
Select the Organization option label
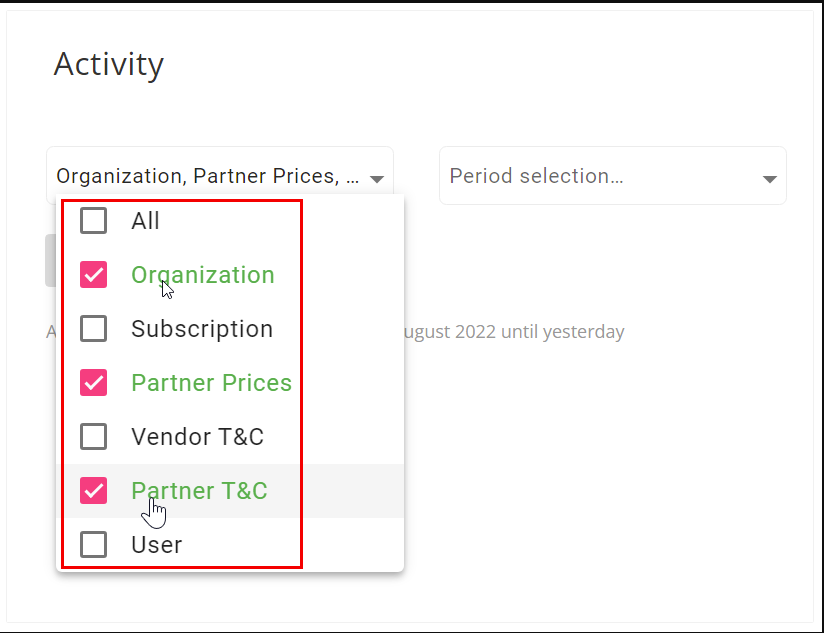tap(203, 275)
